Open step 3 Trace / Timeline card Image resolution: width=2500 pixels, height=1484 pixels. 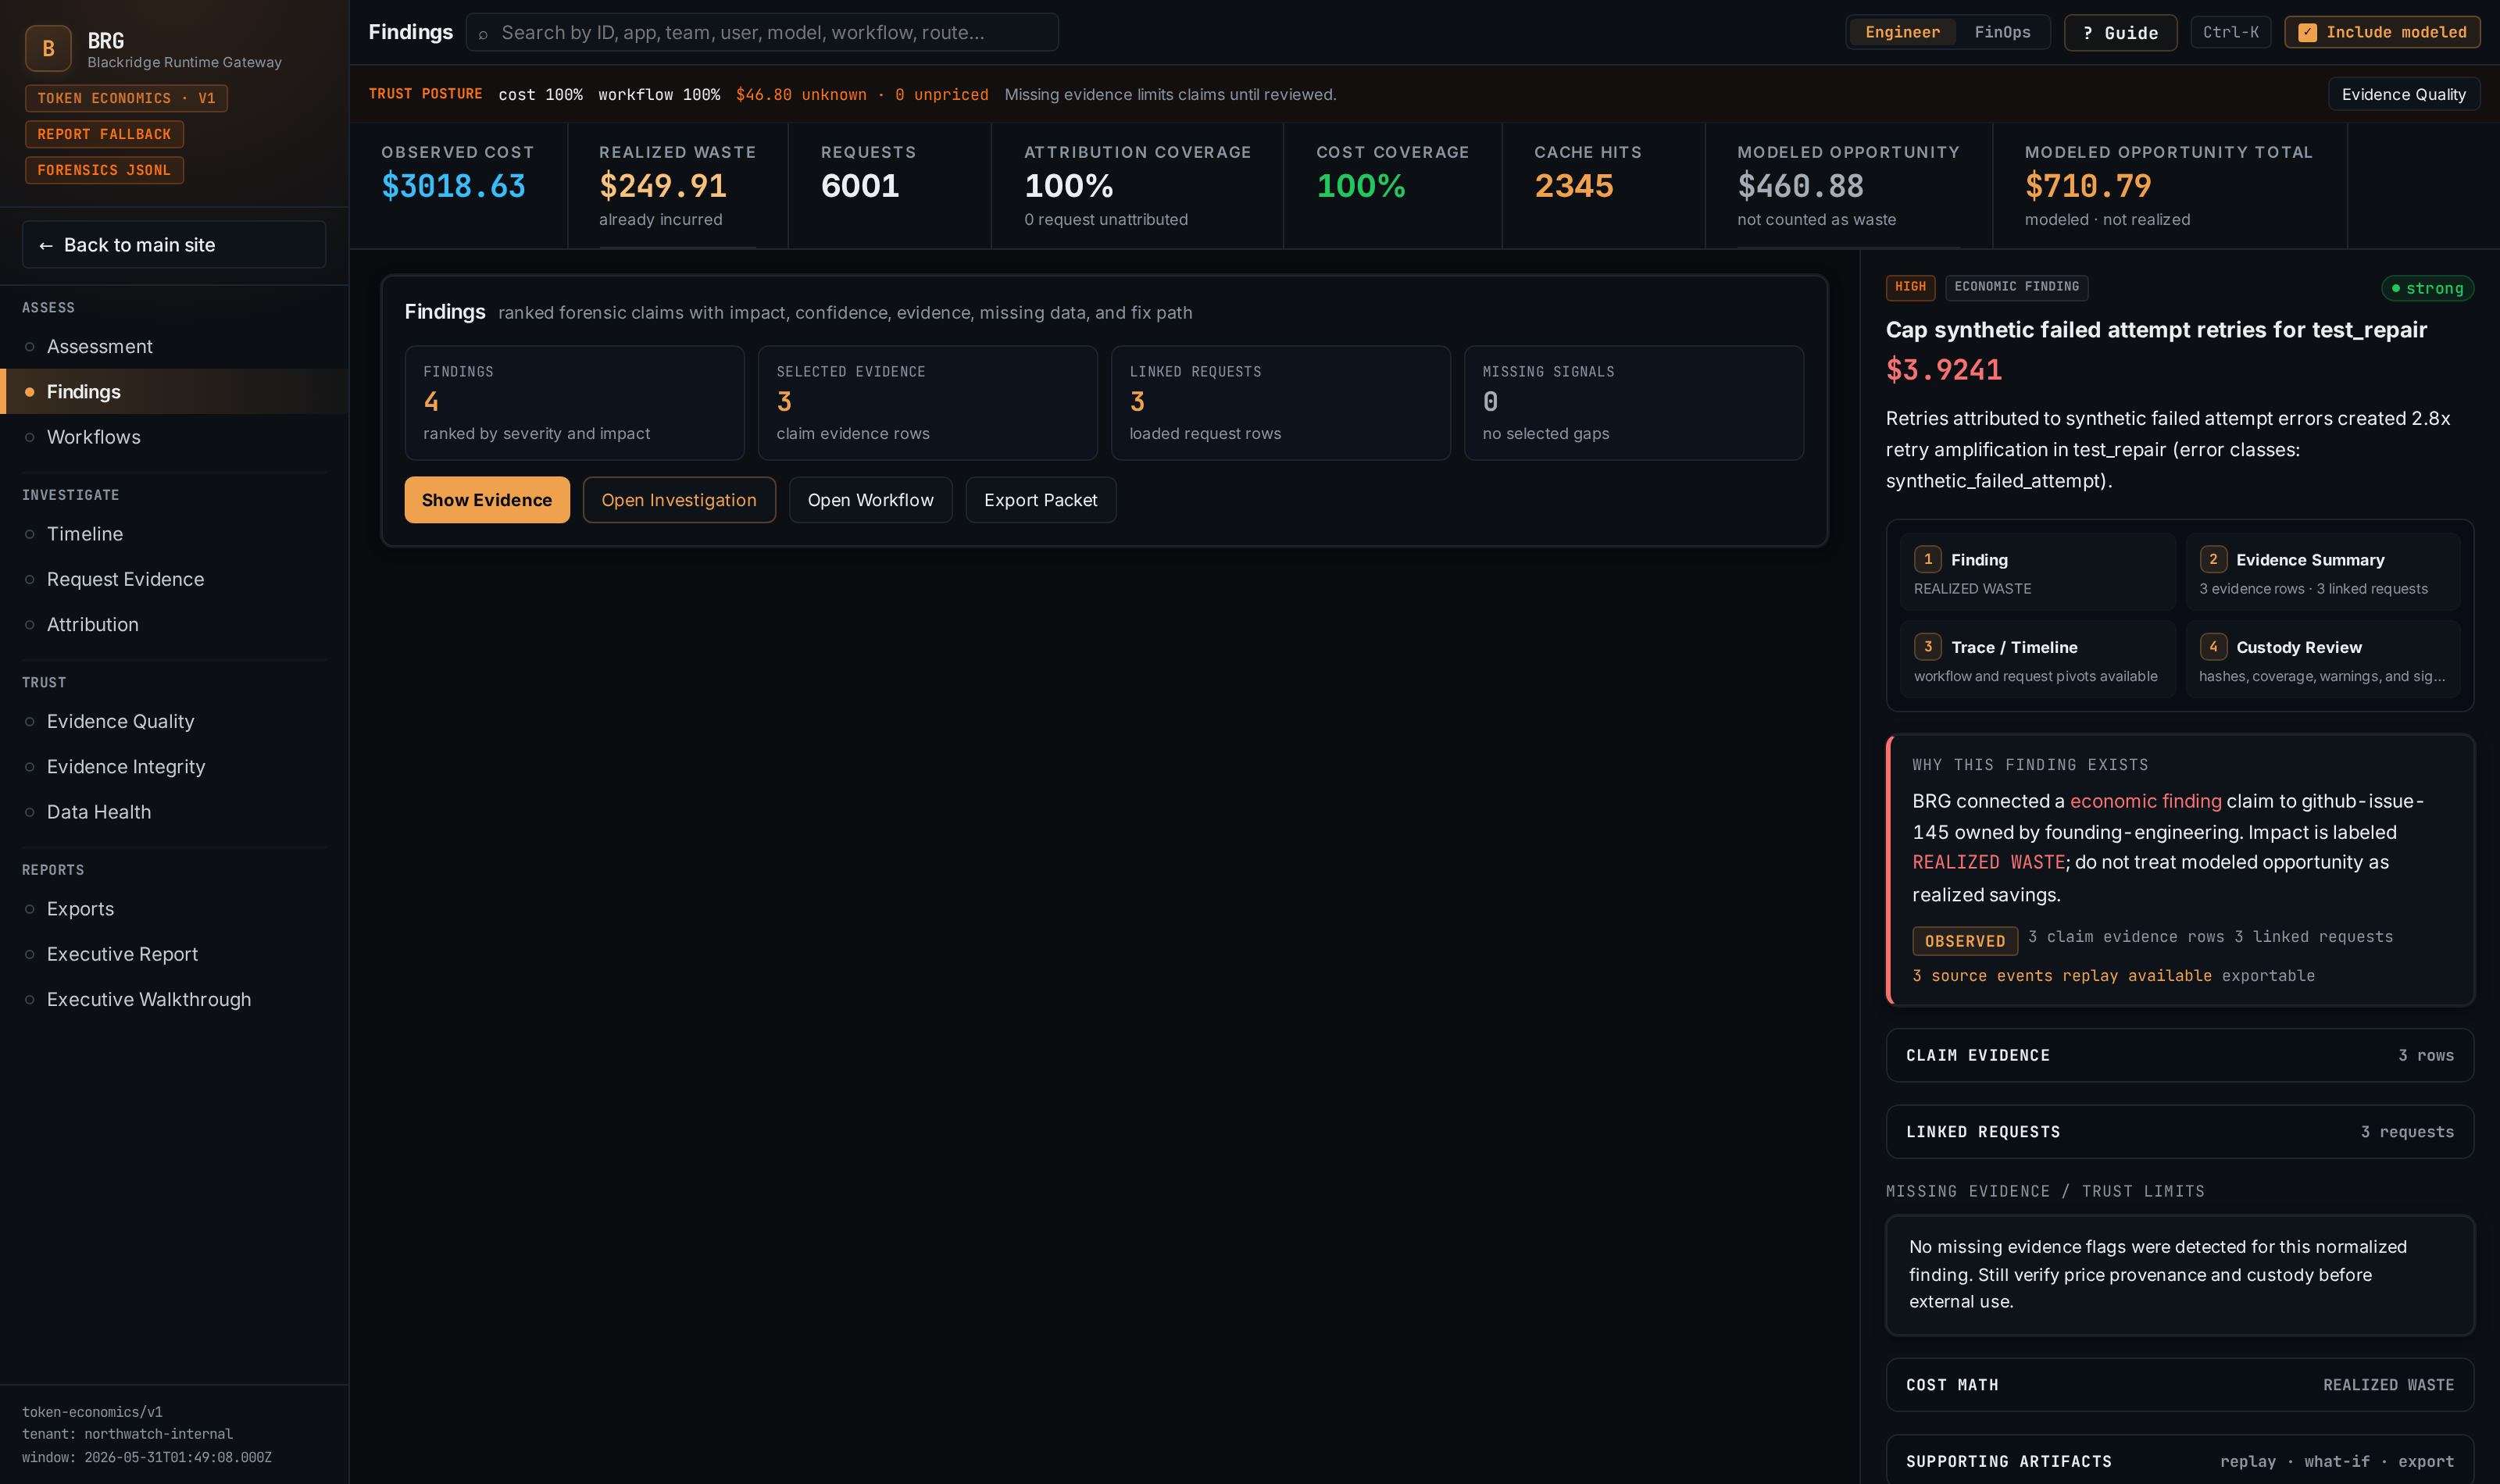click(2037, 659)
